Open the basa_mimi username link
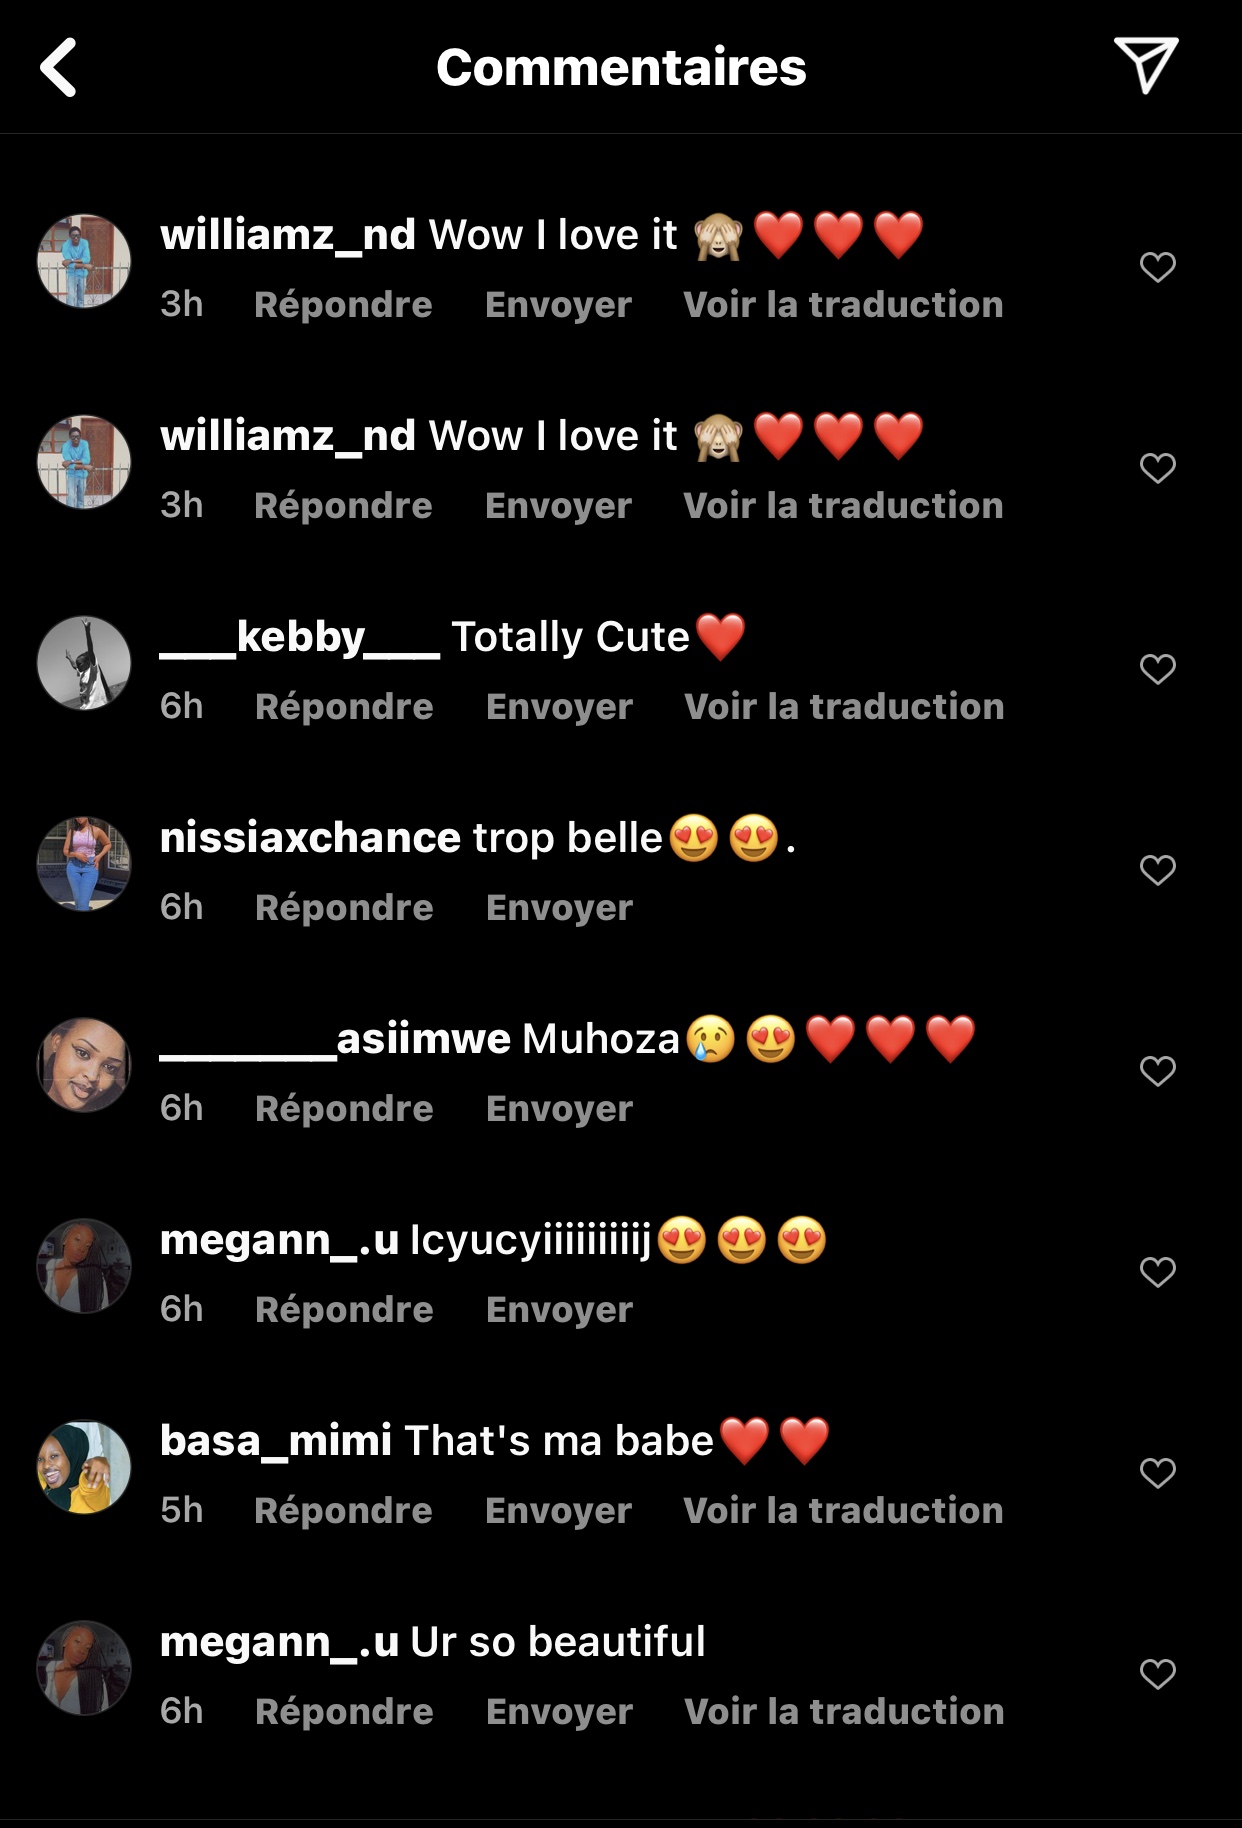 pos(275,1441)
